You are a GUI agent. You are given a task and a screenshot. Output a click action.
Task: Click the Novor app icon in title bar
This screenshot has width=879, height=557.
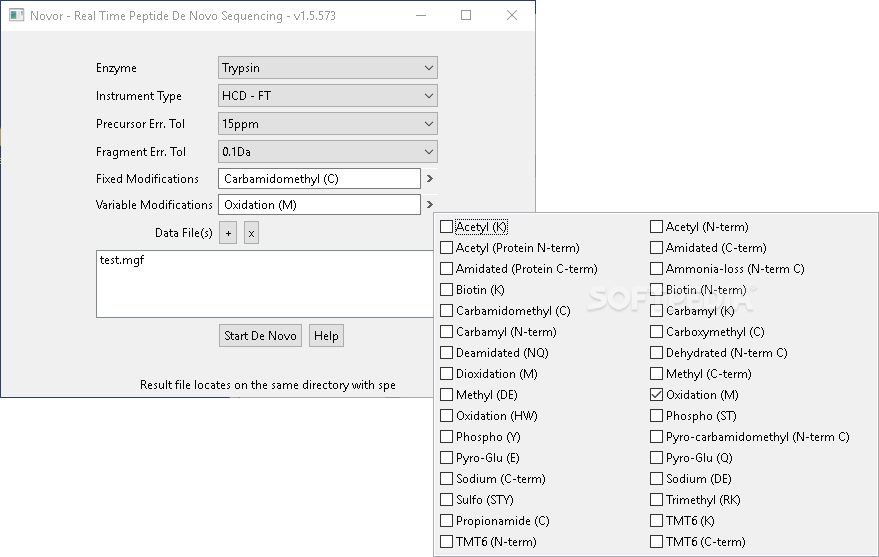click(16, 15)
